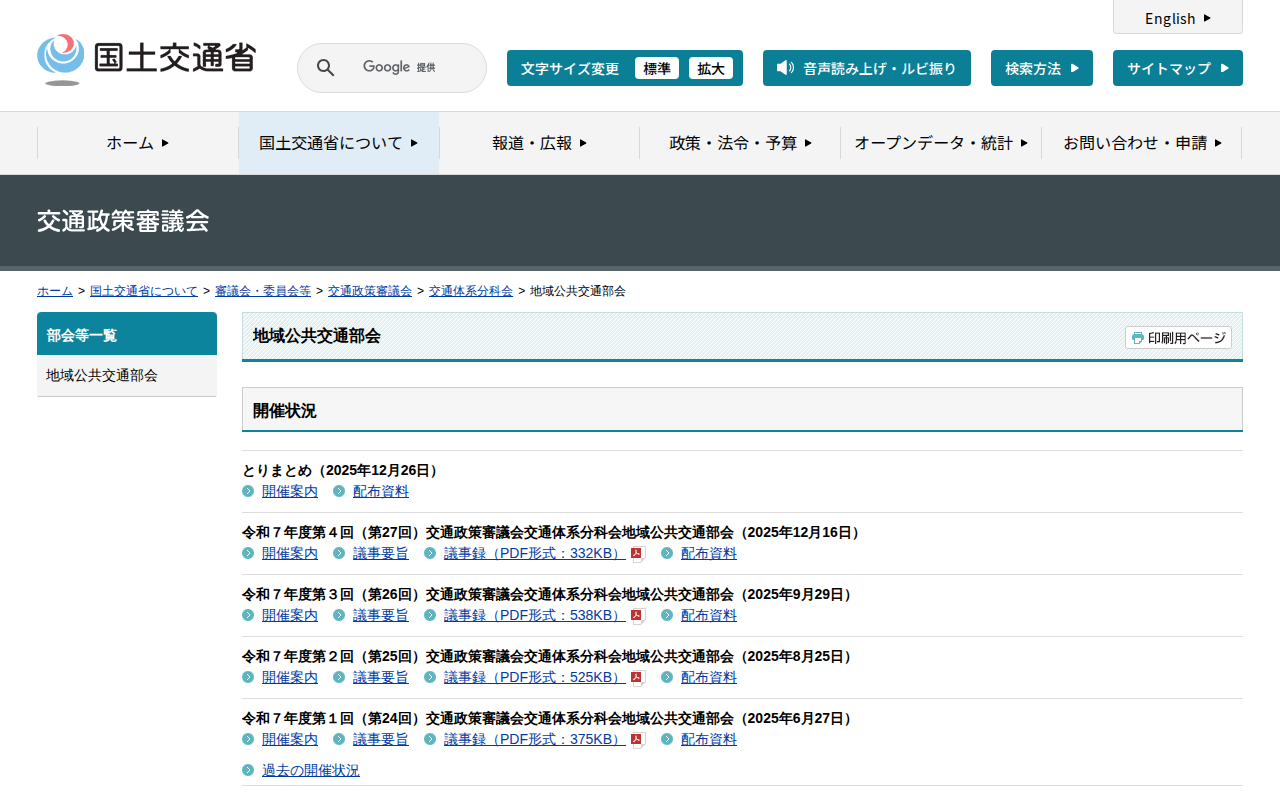This screenshot has height=800, width=1280.
Task: Click the speaker icon for 音声読み上げ
Action: pyautogui.click(x=785, y=68)
